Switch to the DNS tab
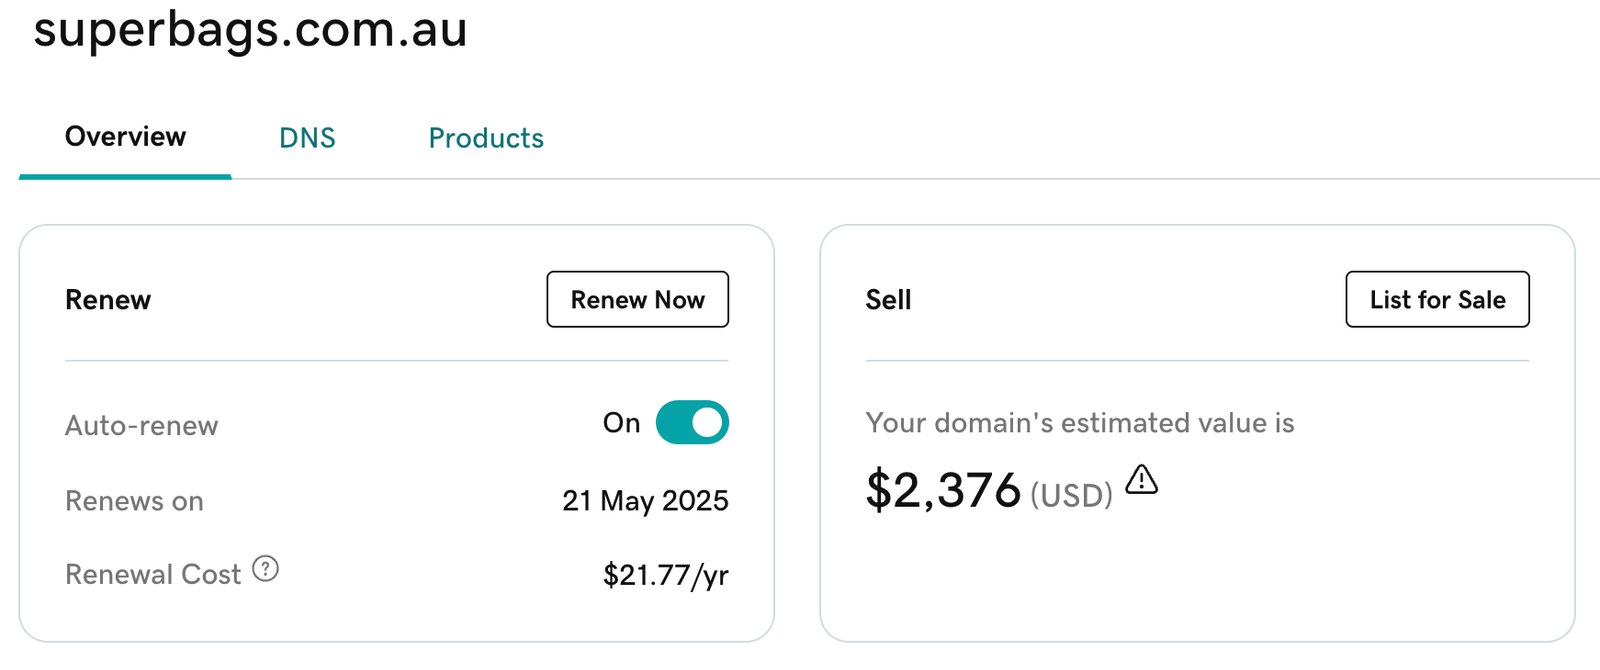The height and width of the screenshot is (670, 1600). tap(307, 138)
